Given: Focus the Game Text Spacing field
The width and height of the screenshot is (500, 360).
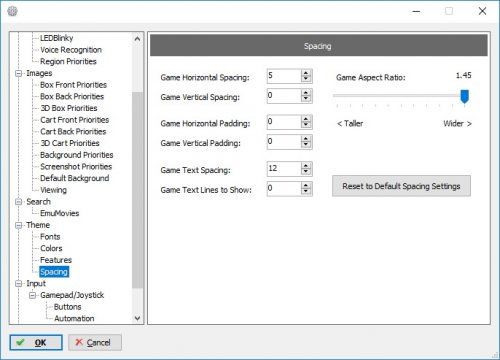Looking at the screenshot, I should pos(284,169).
